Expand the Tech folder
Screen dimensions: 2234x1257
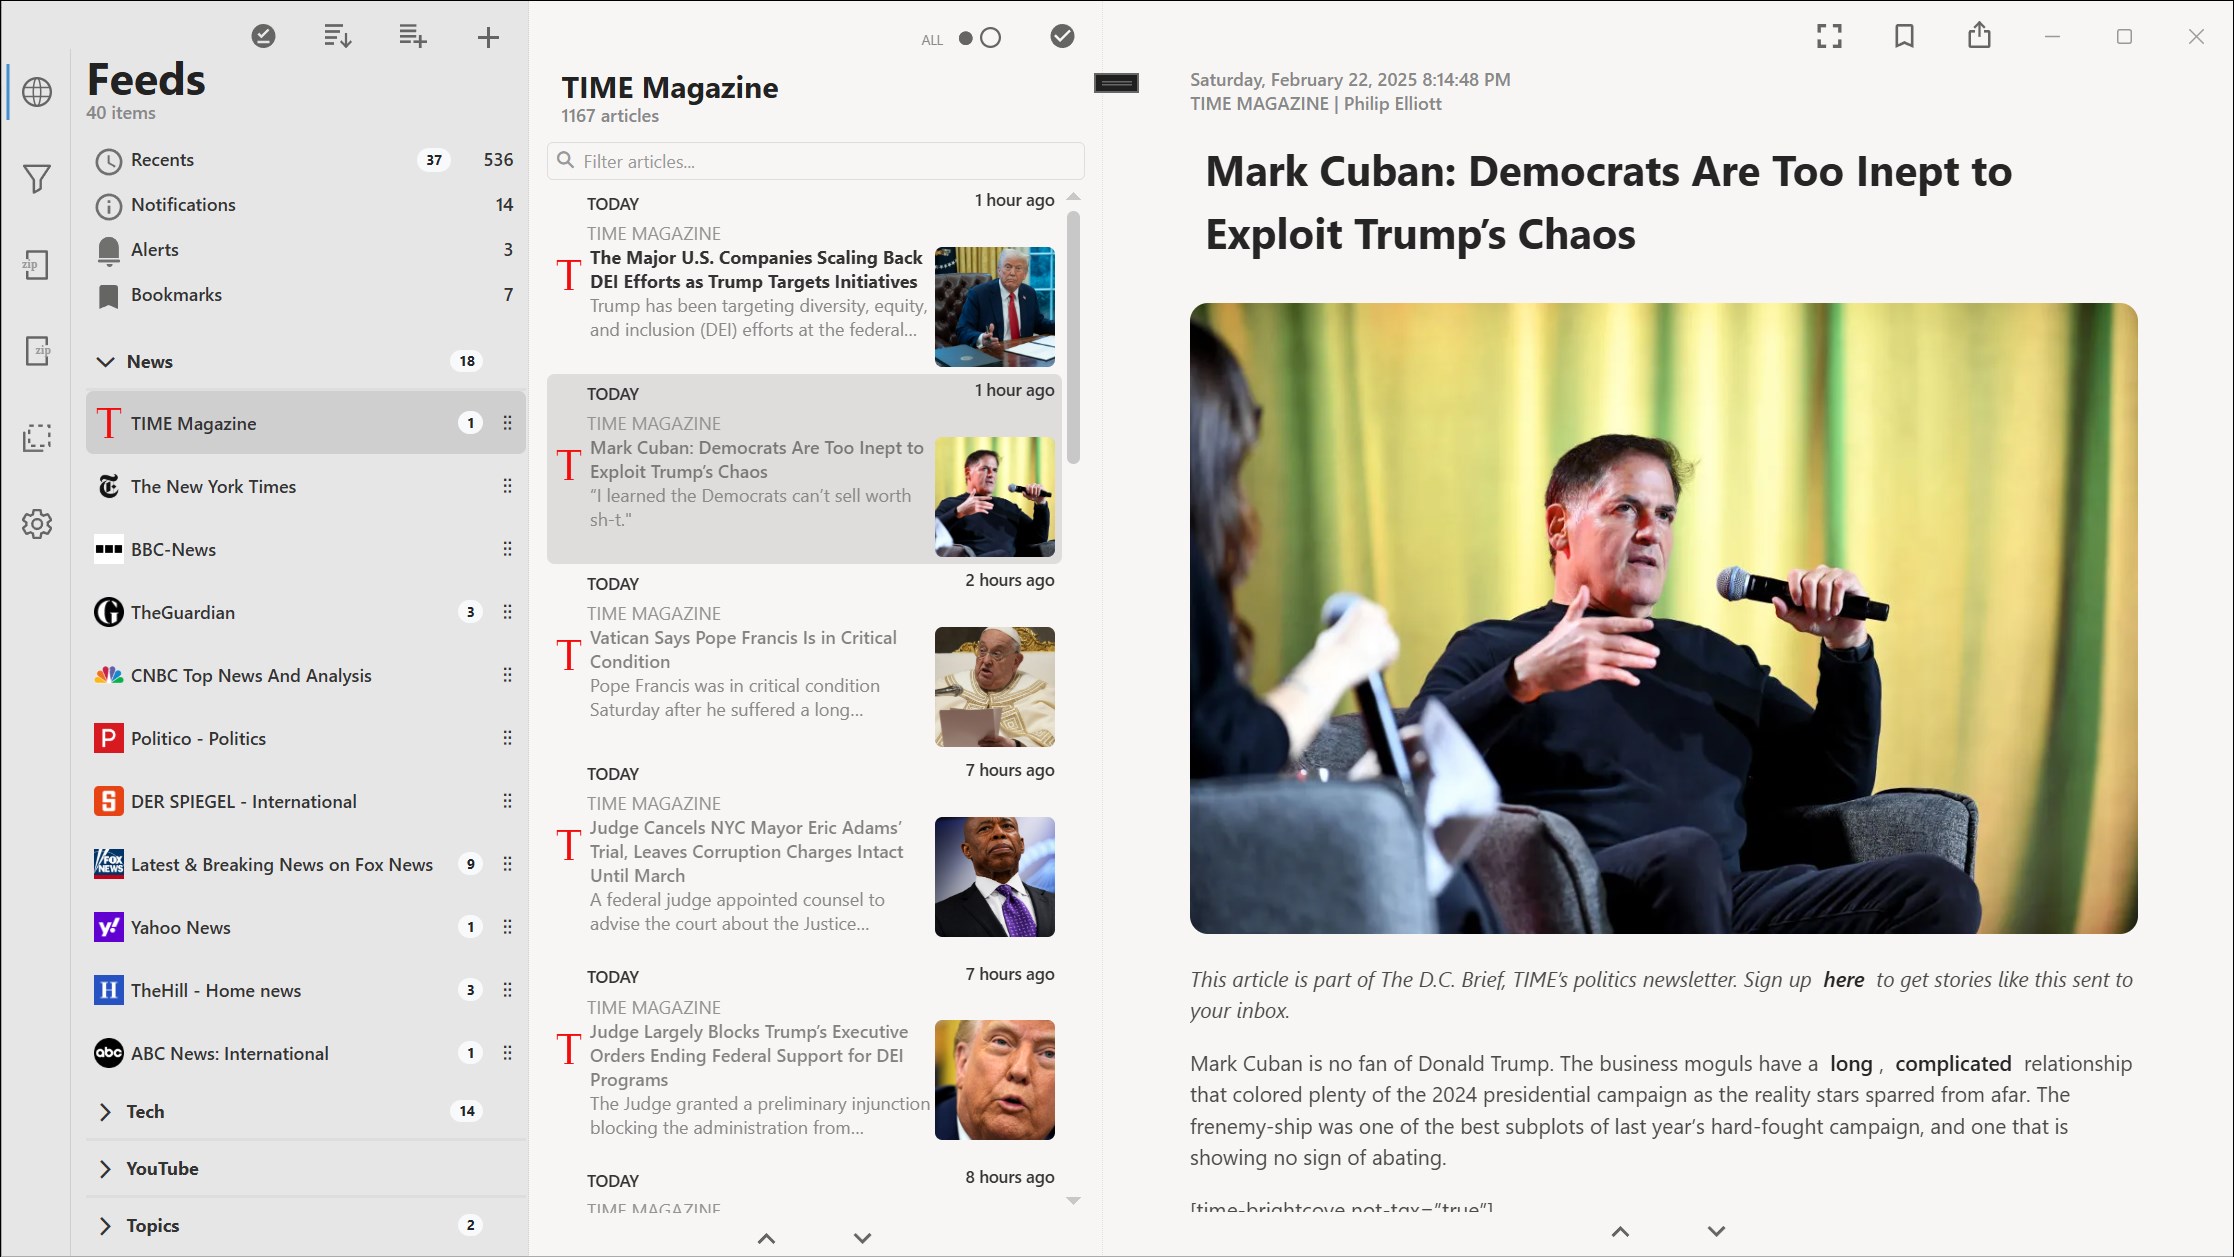[105, 1112]
